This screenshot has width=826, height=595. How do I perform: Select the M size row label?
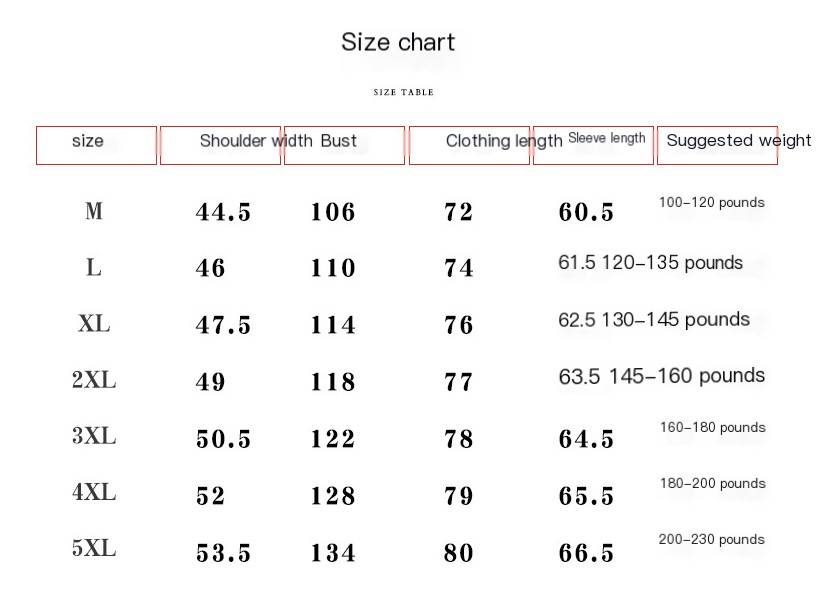94,211
